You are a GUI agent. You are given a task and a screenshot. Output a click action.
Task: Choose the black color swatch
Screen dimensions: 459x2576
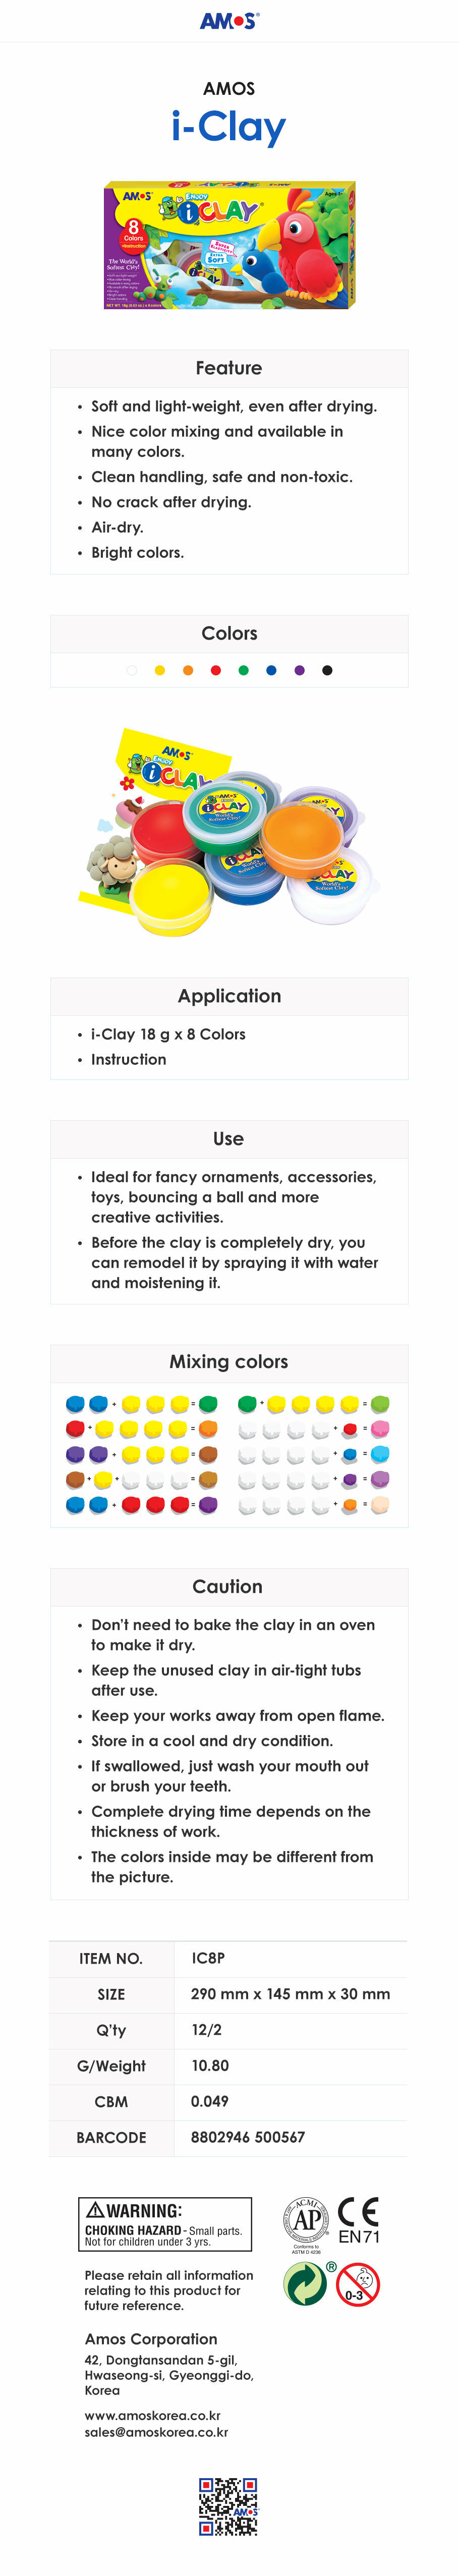tap(327, 670)
